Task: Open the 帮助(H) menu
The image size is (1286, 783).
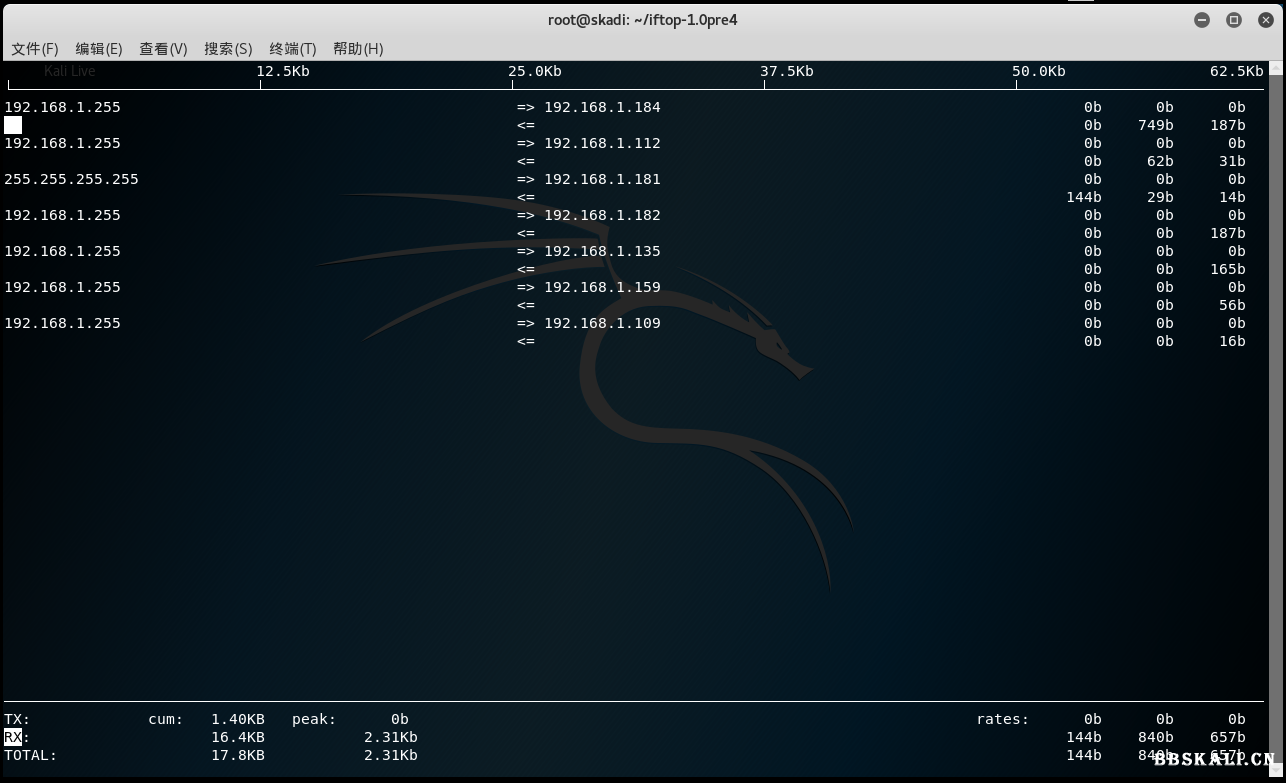Action: 358,48
